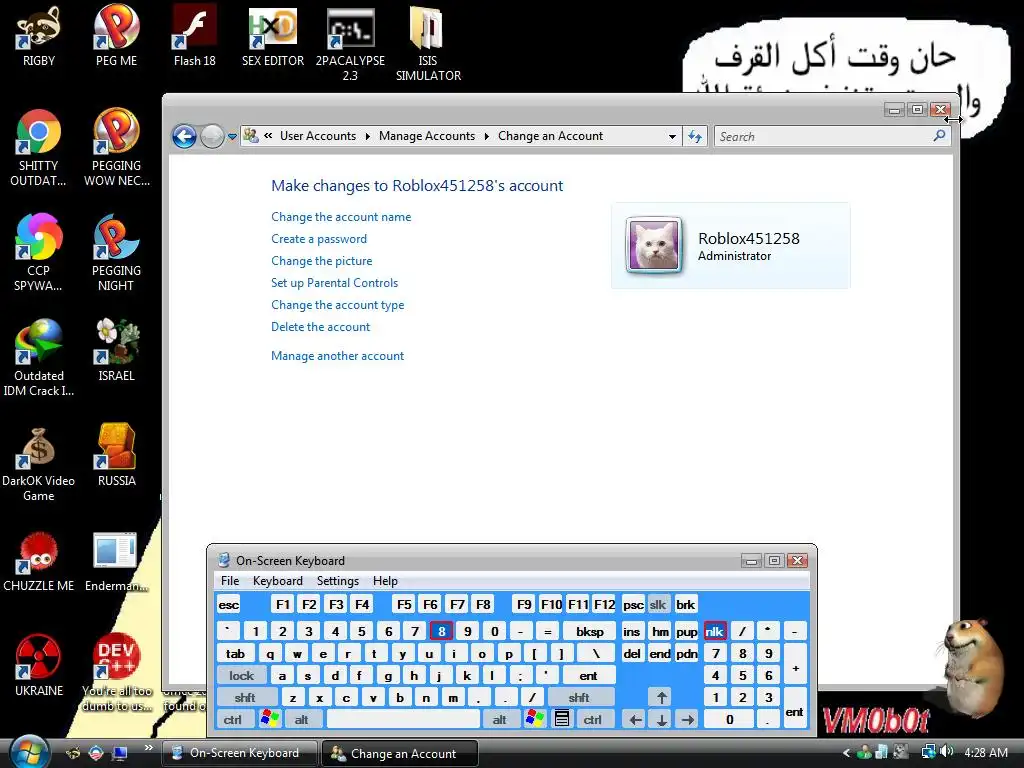Click the up arrow key
The image size is (1024, 768).
tap(661, 697)
